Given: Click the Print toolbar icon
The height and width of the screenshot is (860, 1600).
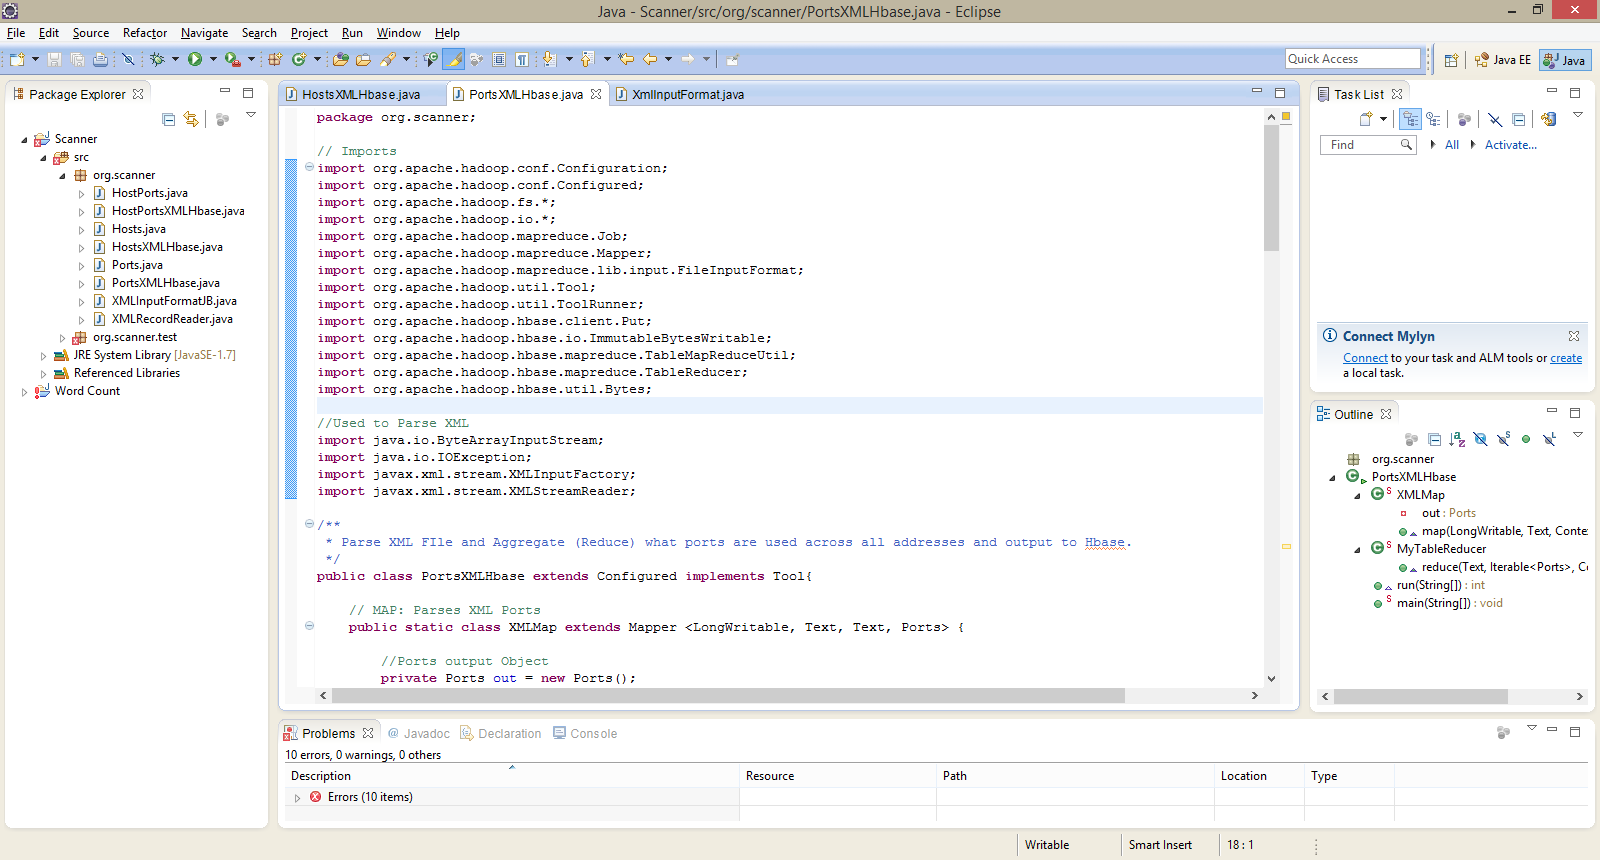Looking at the screenshot, I should [x=101, y=59].
